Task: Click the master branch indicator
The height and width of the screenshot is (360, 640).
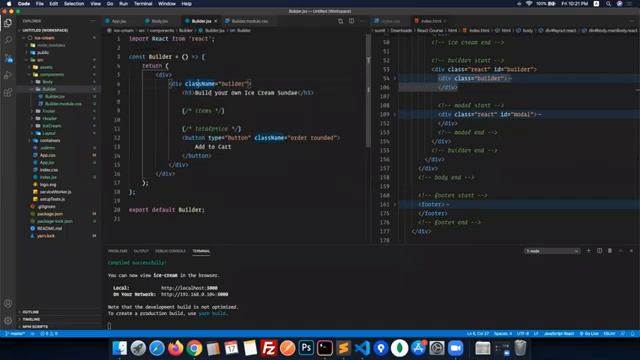Action: click(x=16, y=333)
